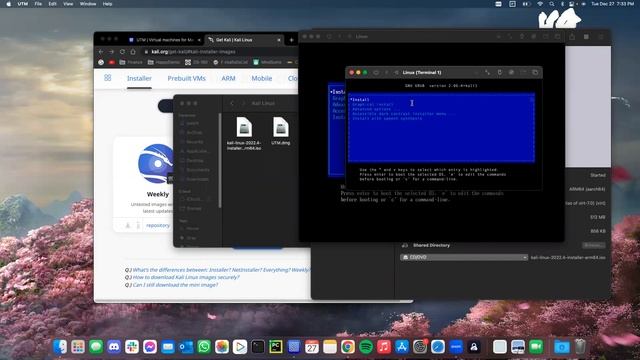The height and width of the screenshot is (360, 640).
Task: Open the Window menu in the menu bar
Action: coord(88,4)
